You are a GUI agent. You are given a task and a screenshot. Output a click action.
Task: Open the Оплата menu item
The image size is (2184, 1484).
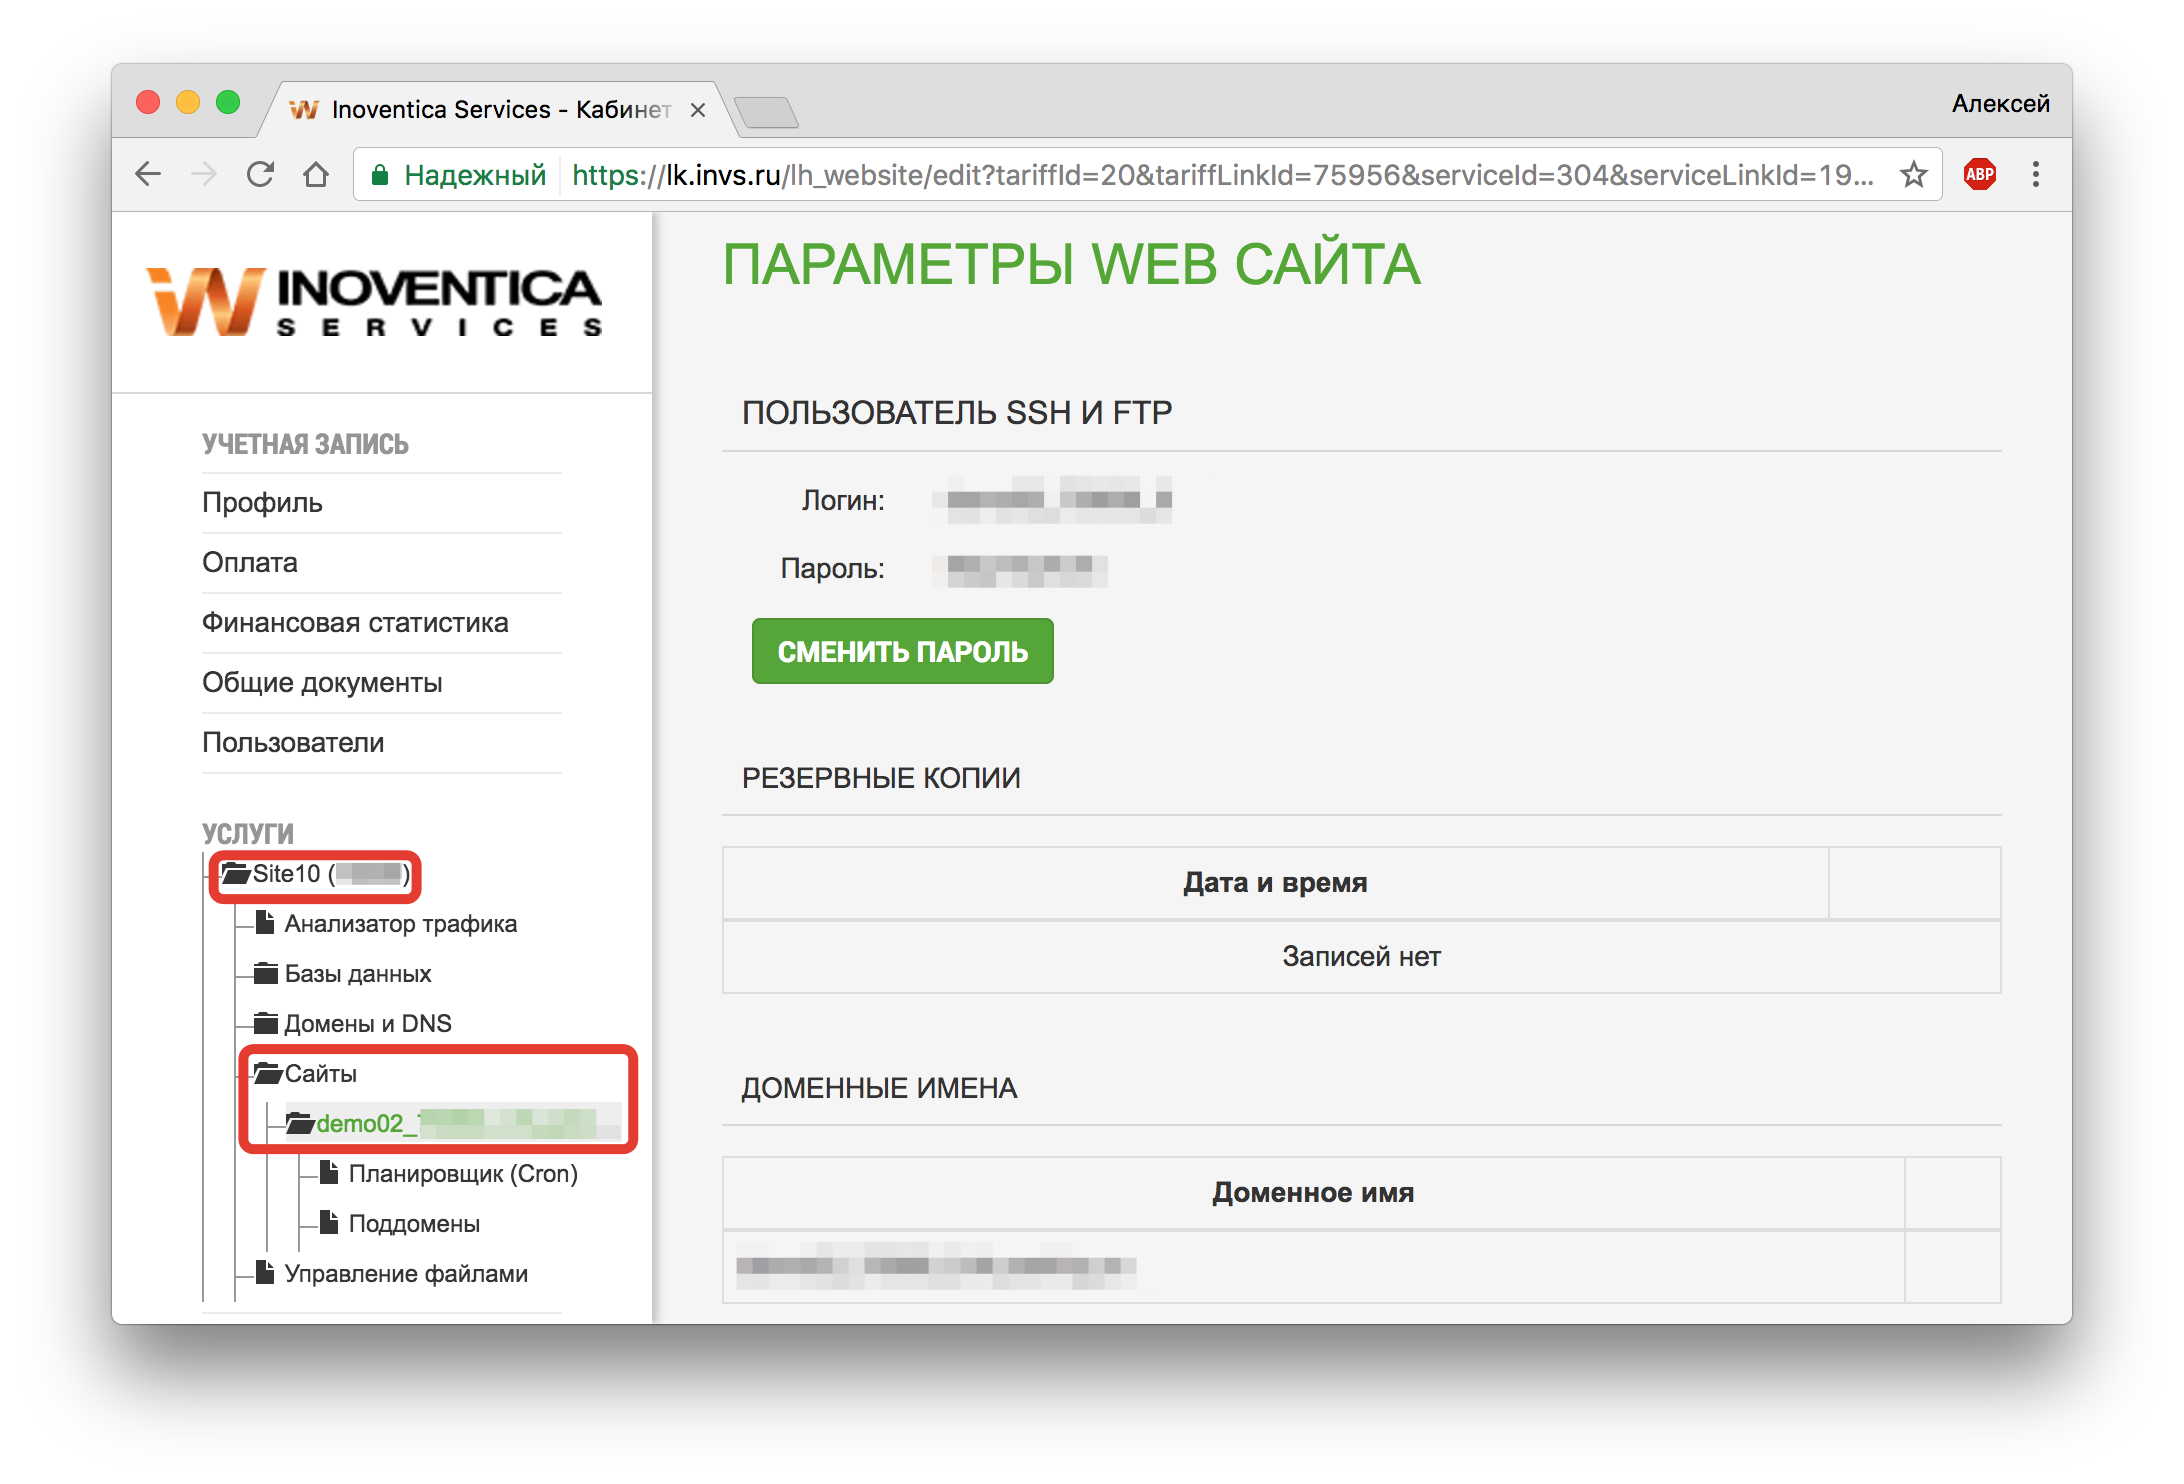pos(250,562)
